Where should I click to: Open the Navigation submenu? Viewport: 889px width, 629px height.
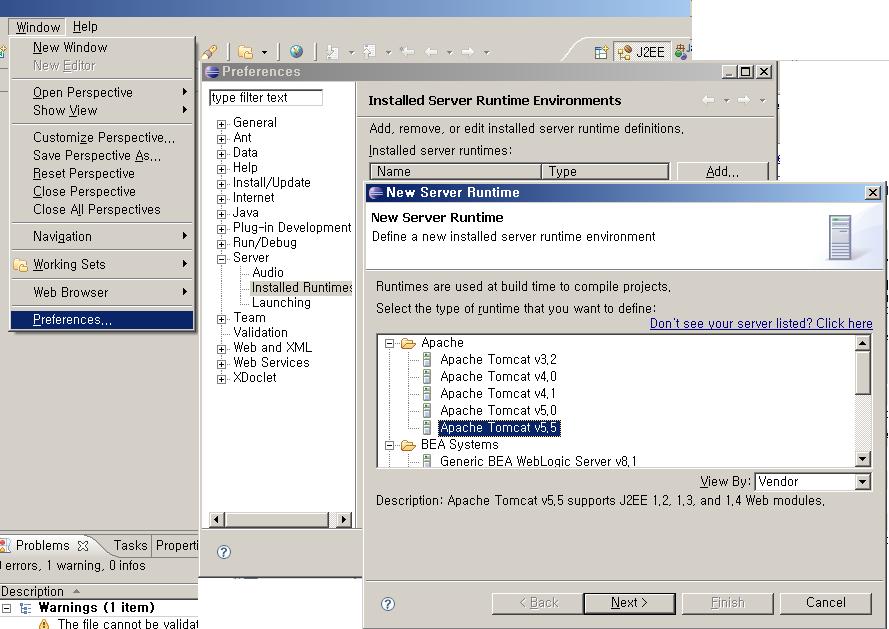click(102, 237)
